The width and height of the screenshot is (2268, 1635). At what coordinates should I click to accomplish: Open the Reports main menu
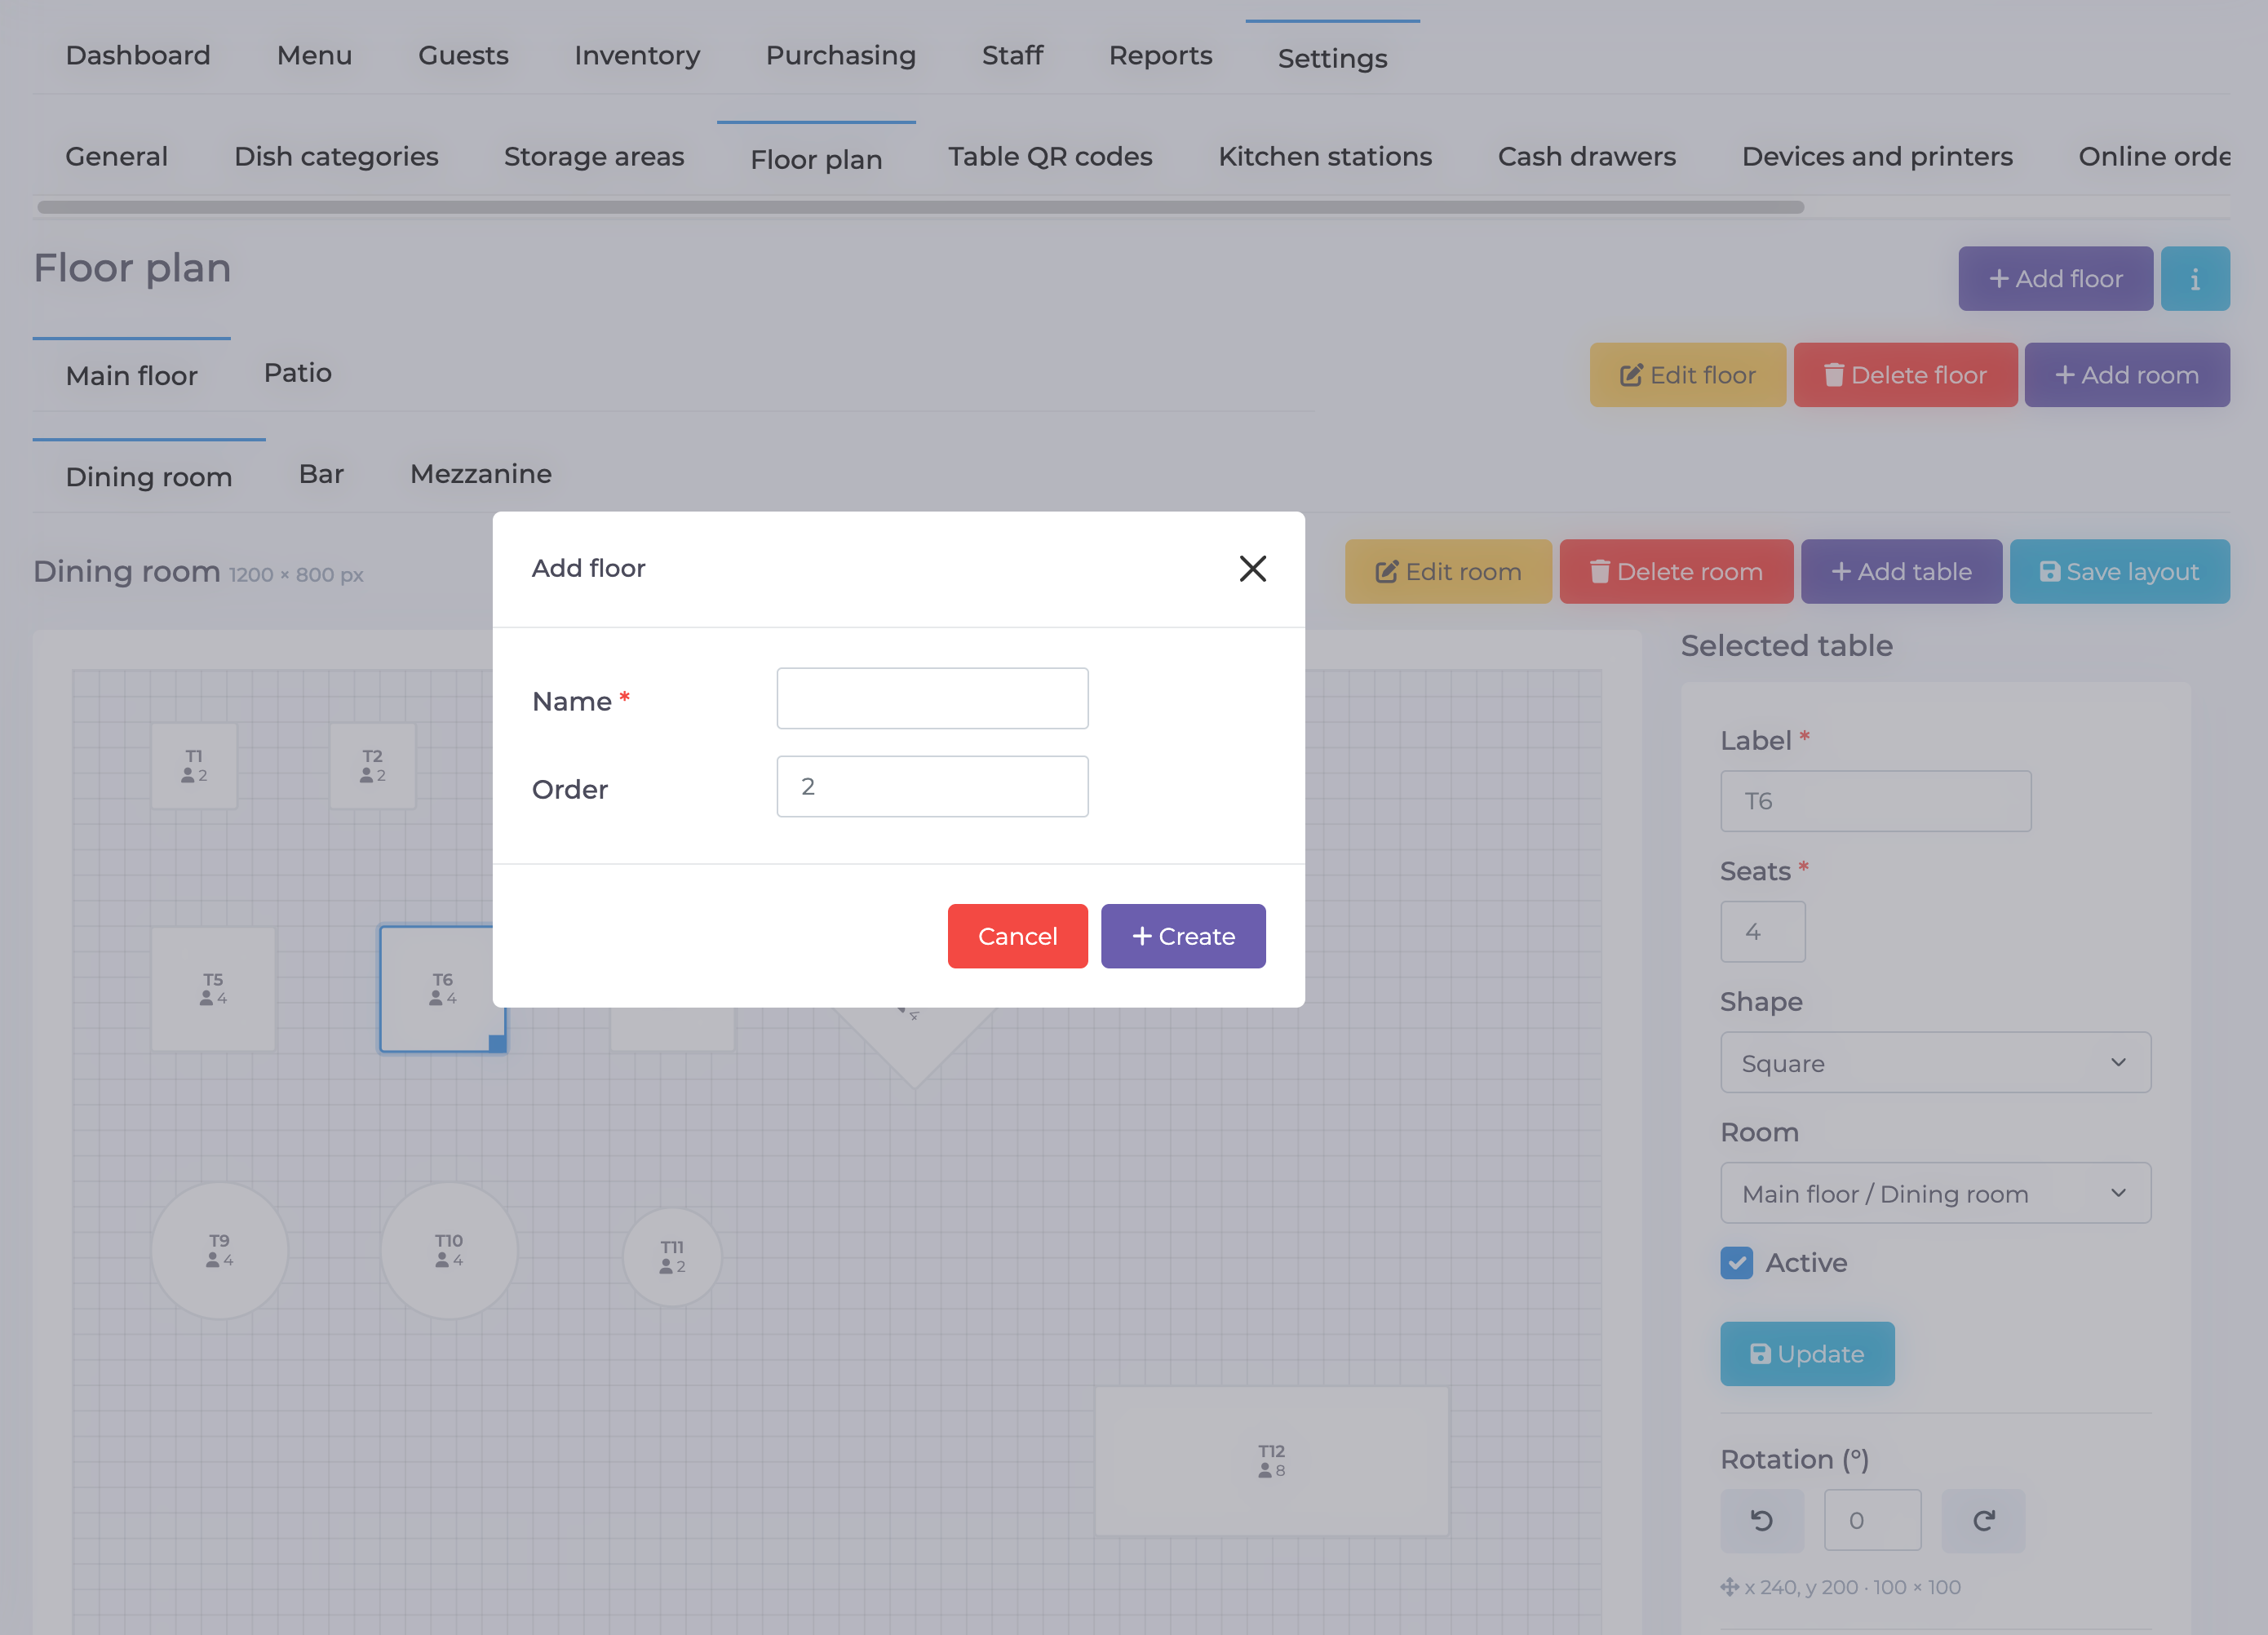click(x=1160, y=56)
